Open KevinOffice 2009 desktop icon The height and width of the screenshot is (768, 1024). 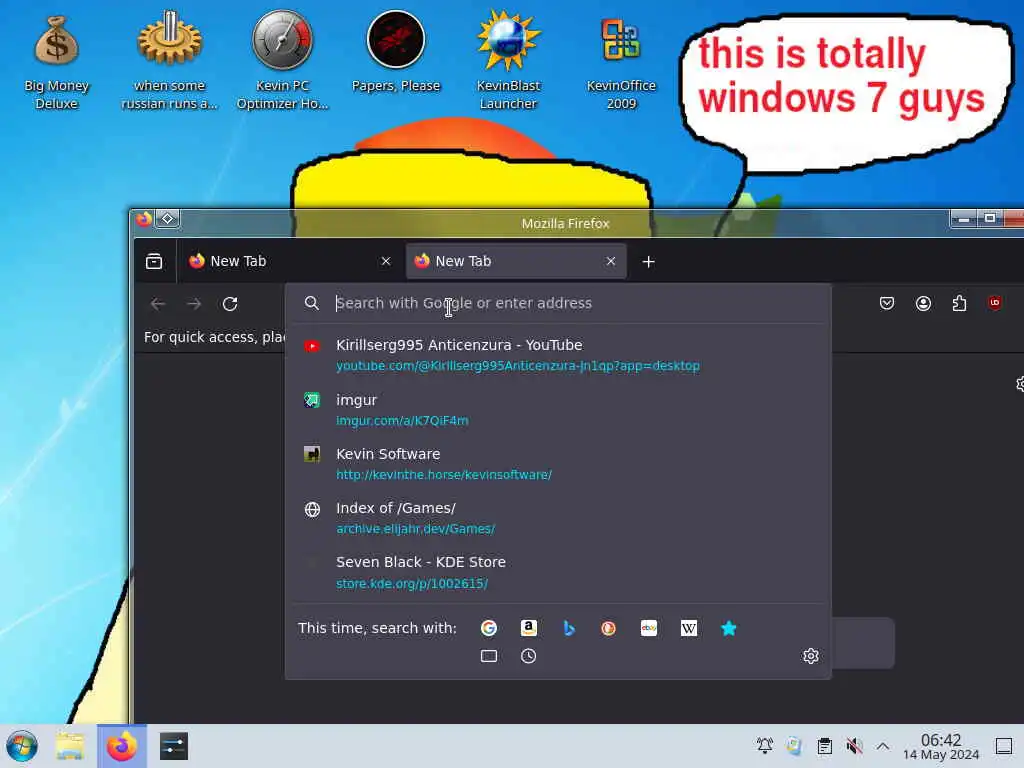click(621, 62)
